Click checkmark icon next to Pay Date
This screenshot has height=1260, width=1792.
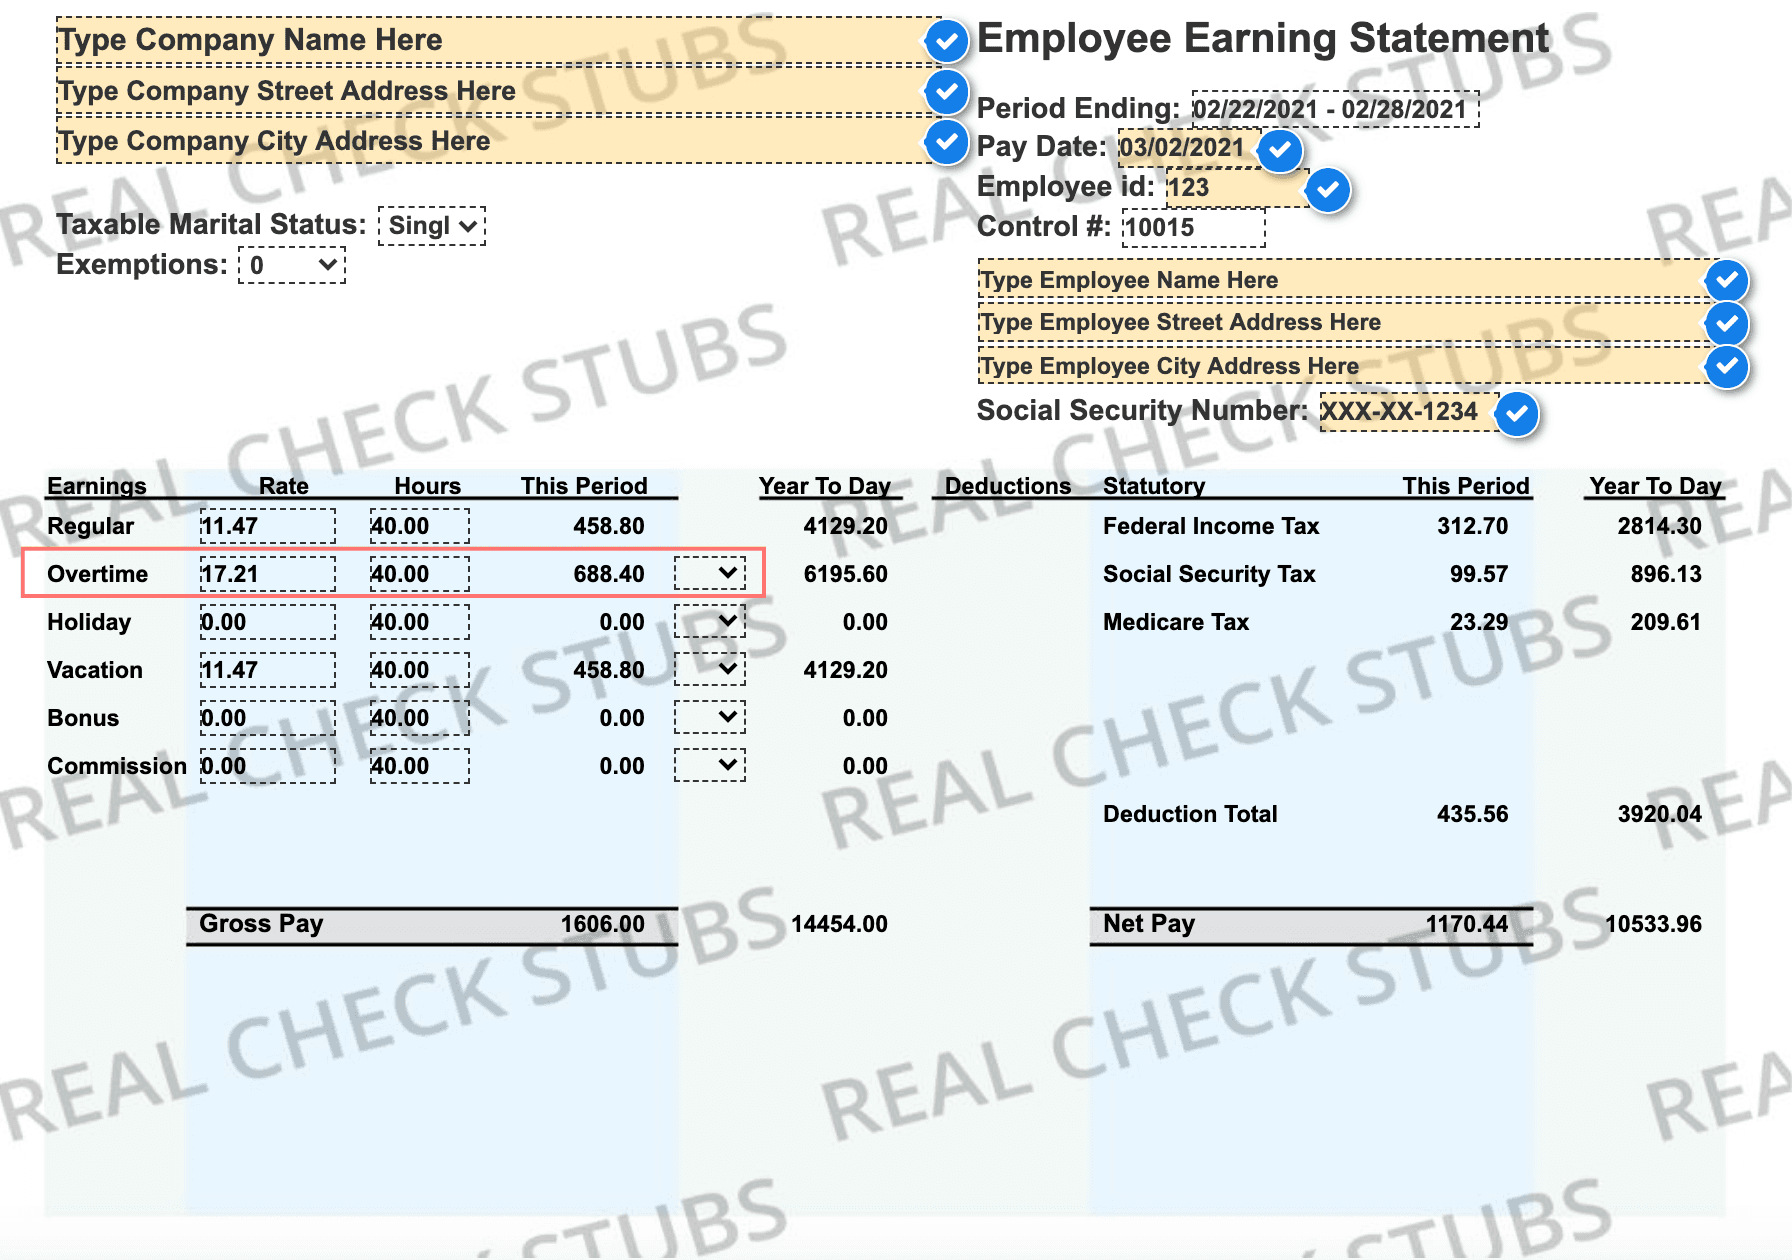1280,150
